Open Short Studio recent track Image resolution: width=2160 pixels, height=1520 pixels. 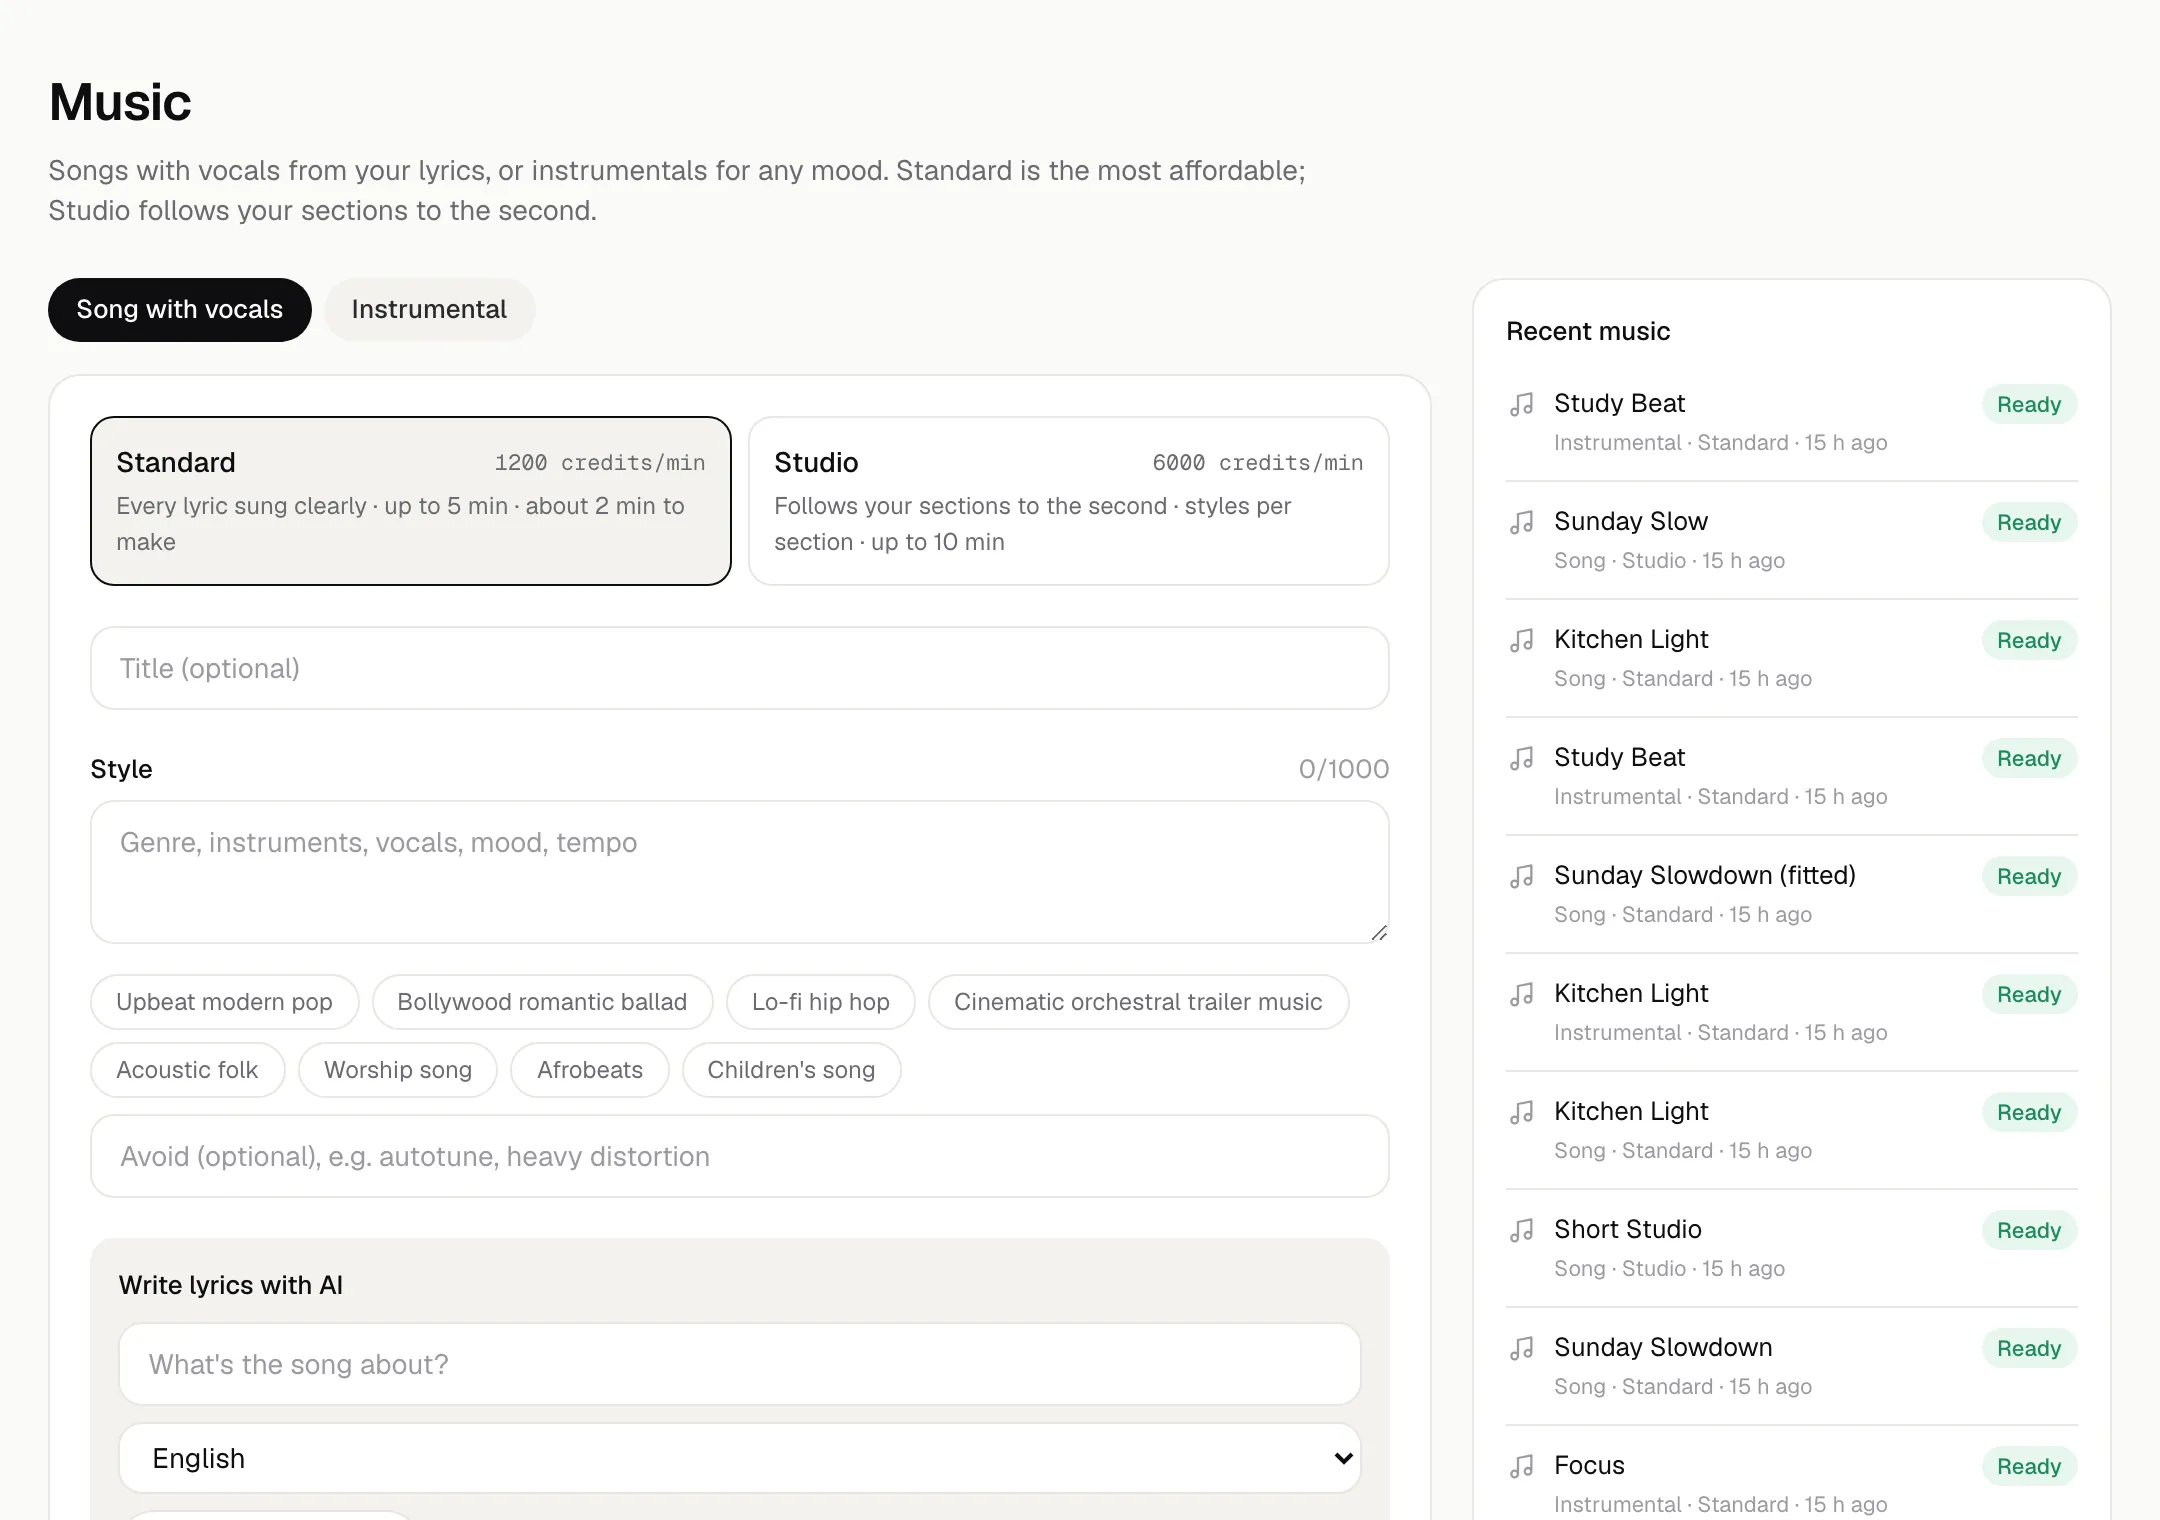(1792, 1248)
